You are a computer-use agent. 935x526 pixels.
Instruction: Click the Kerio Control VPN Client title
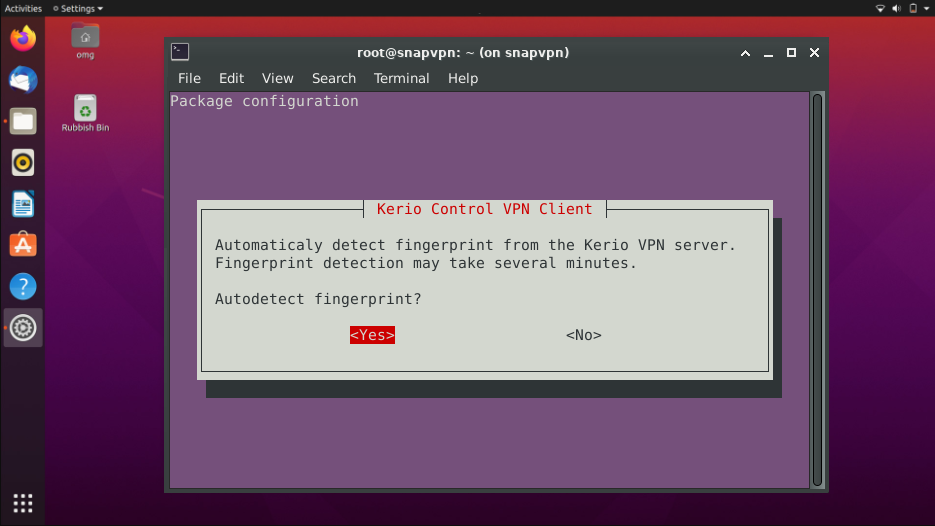click(x=484, y=209)
